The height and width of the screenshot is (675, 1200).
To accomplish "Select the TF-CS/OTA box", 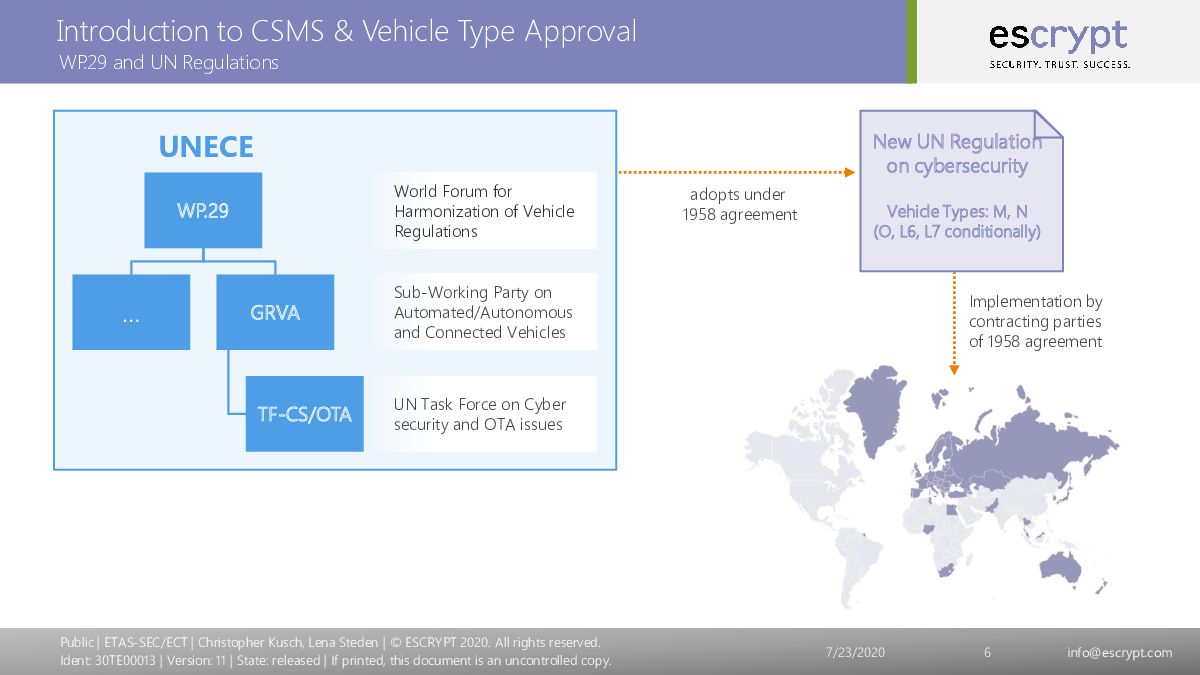I will click(x=304, y=414).
